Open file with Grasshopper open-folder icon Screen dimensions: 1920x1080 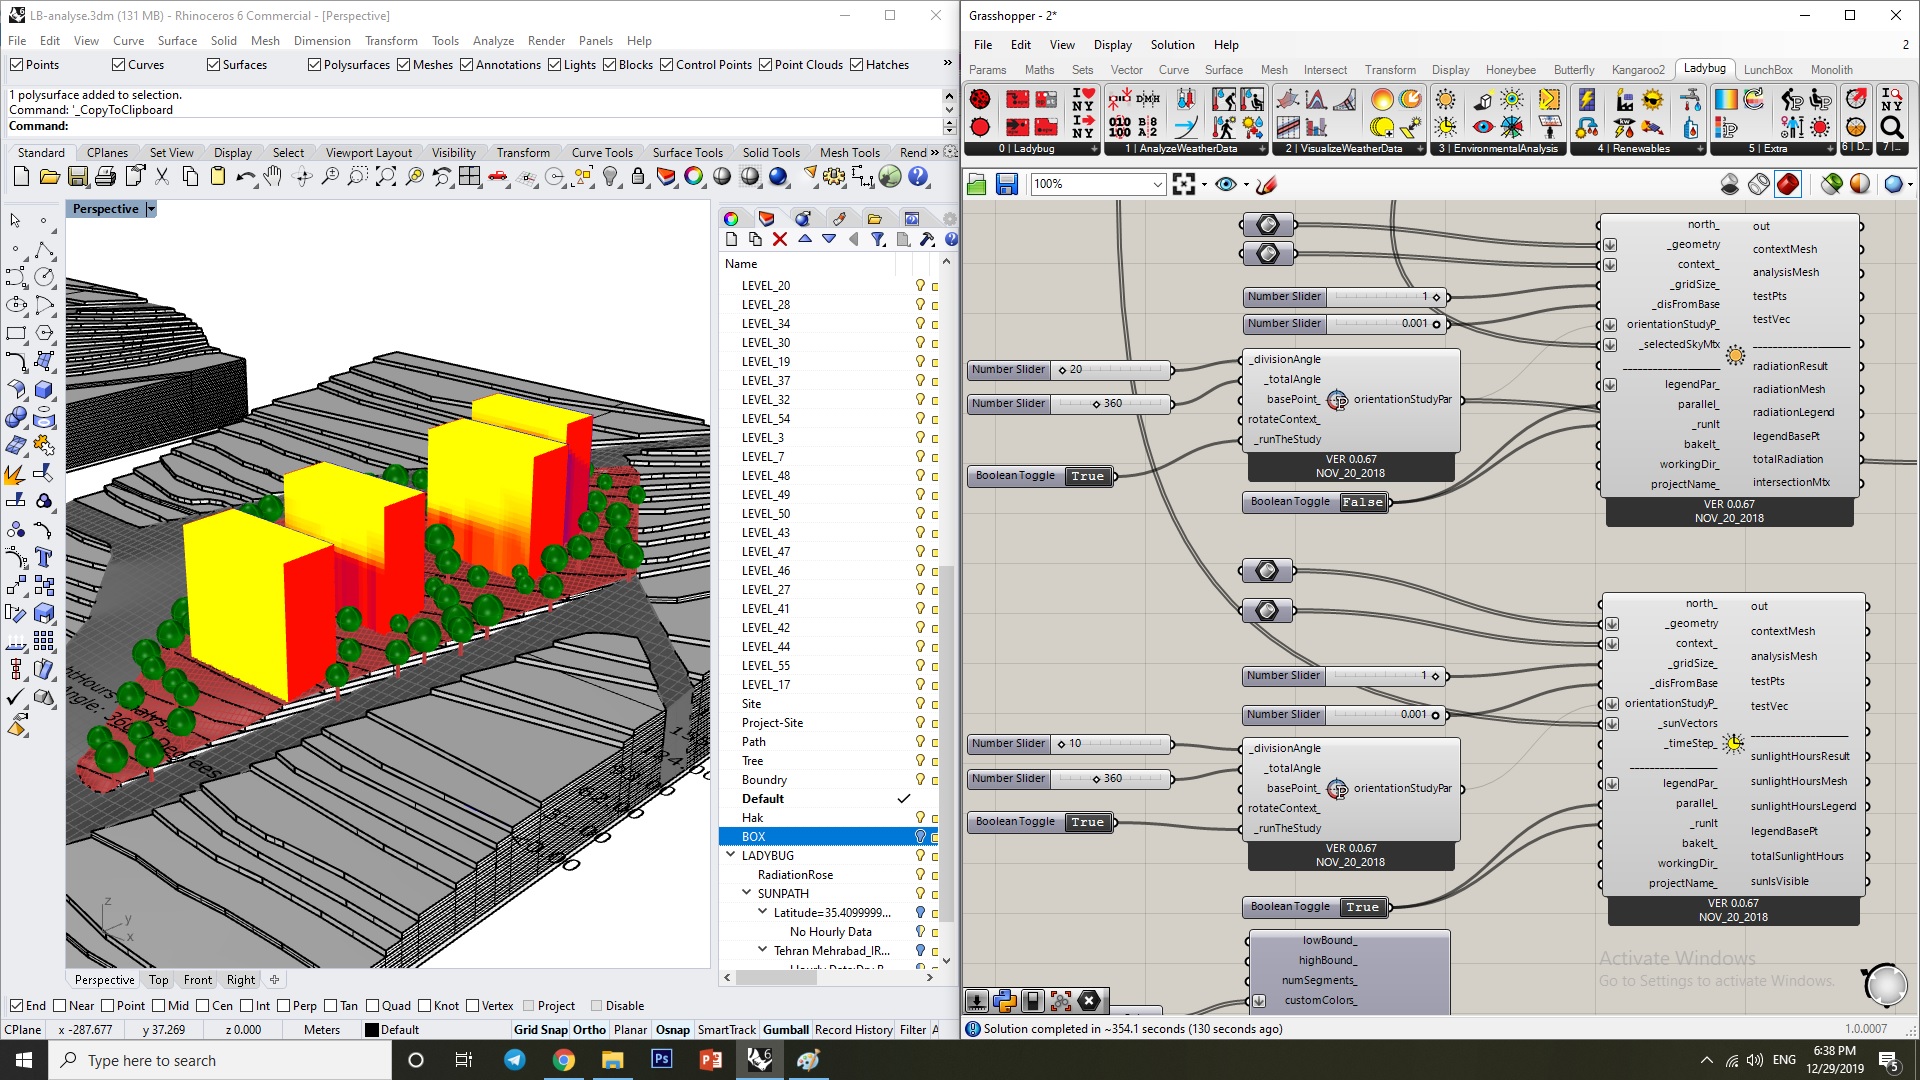click(x=977, y=185)
